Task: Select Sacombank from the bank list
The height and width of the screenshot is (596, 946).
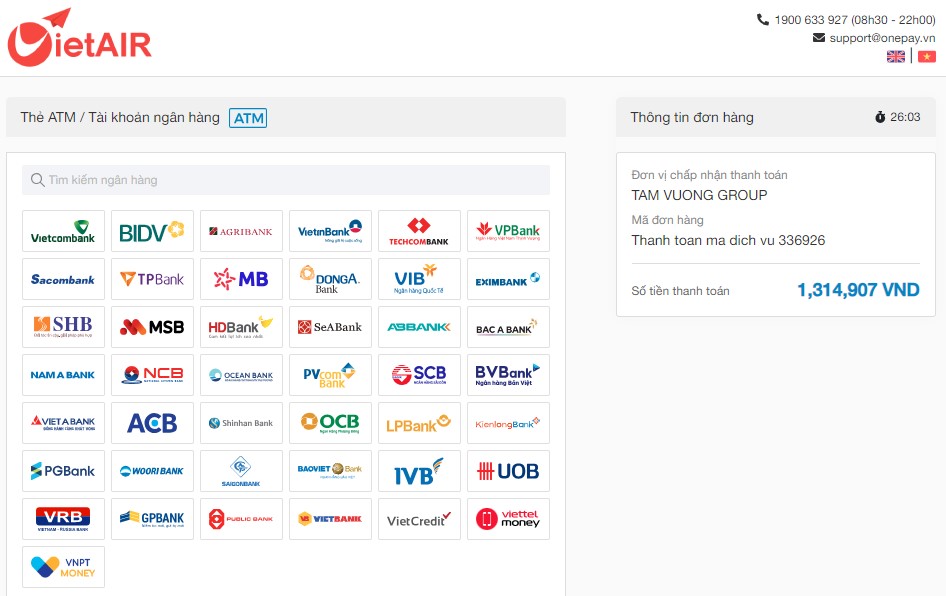Action: pos(63,279)
